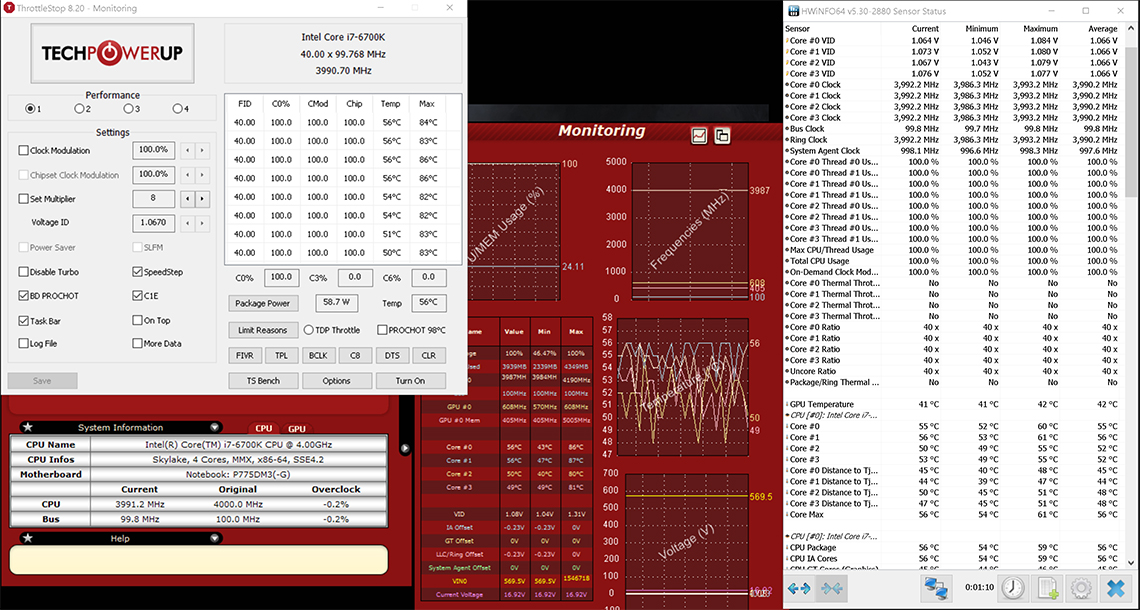Click the HWiNFO clock reset timer icon
The image size is (1140, 610).
1013,588
